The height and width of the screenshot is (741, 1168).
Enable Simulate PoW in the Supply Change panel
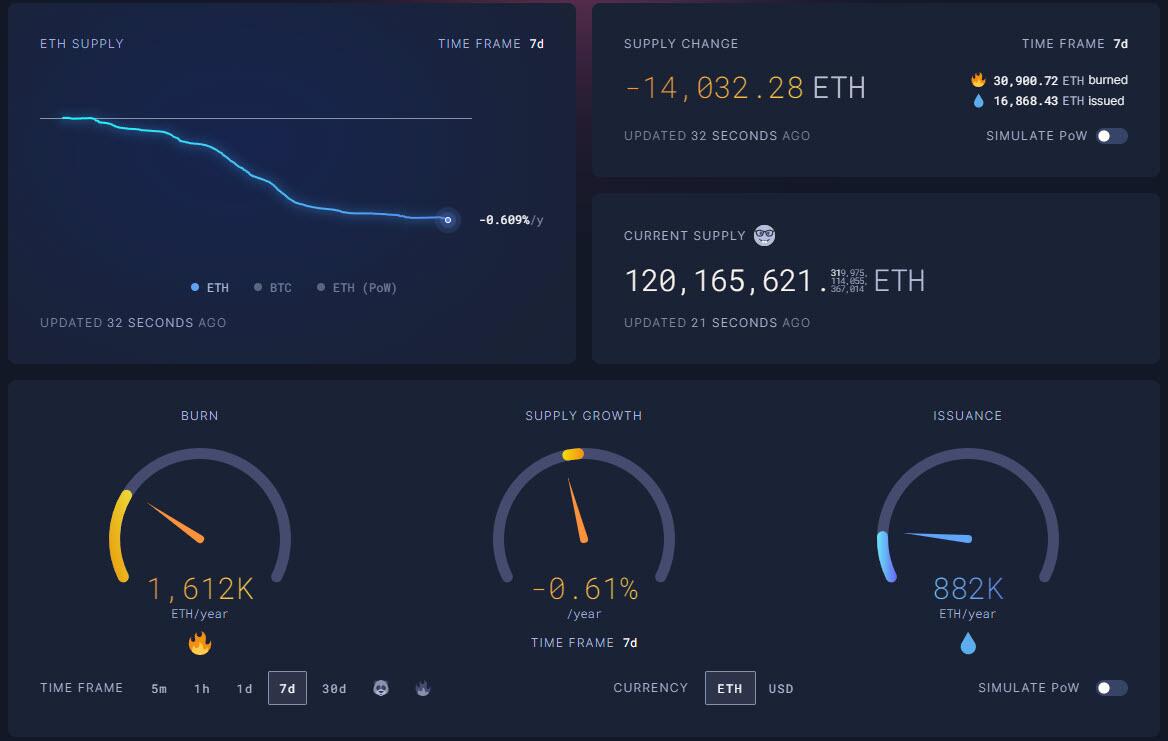1111,136
